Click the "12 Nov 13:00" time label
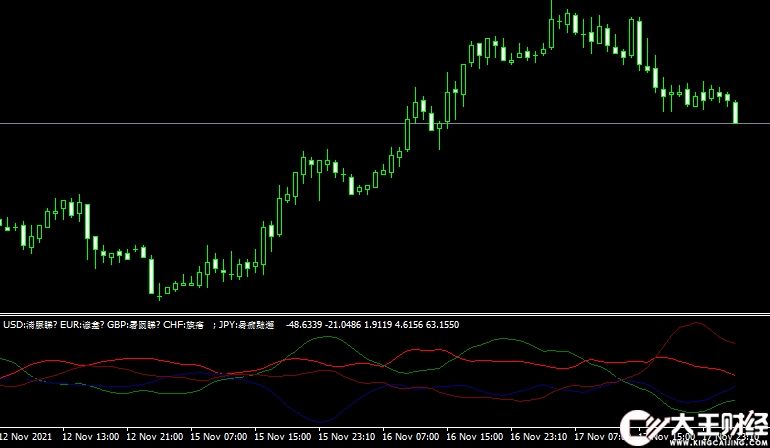This screenshot has height=448, width=770. click(91, 436)
